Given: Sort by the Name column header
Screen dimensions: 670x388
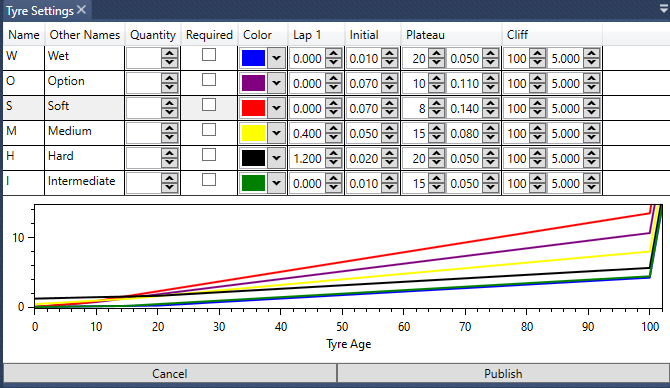Looking at the screenshot, I should click(x=24, y=35).
